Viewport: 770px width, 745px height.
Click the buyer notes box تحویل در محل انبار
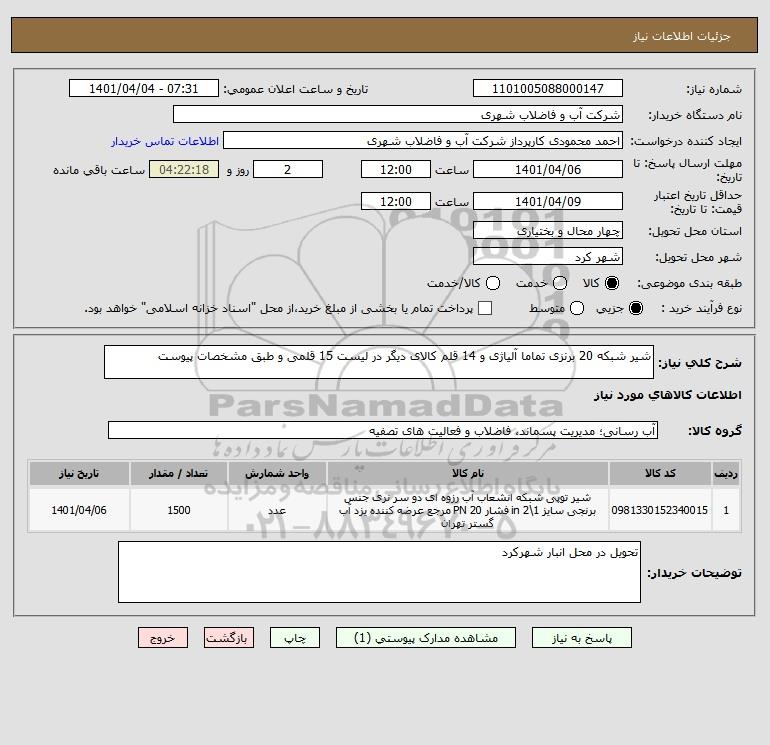tap(379, 572)
